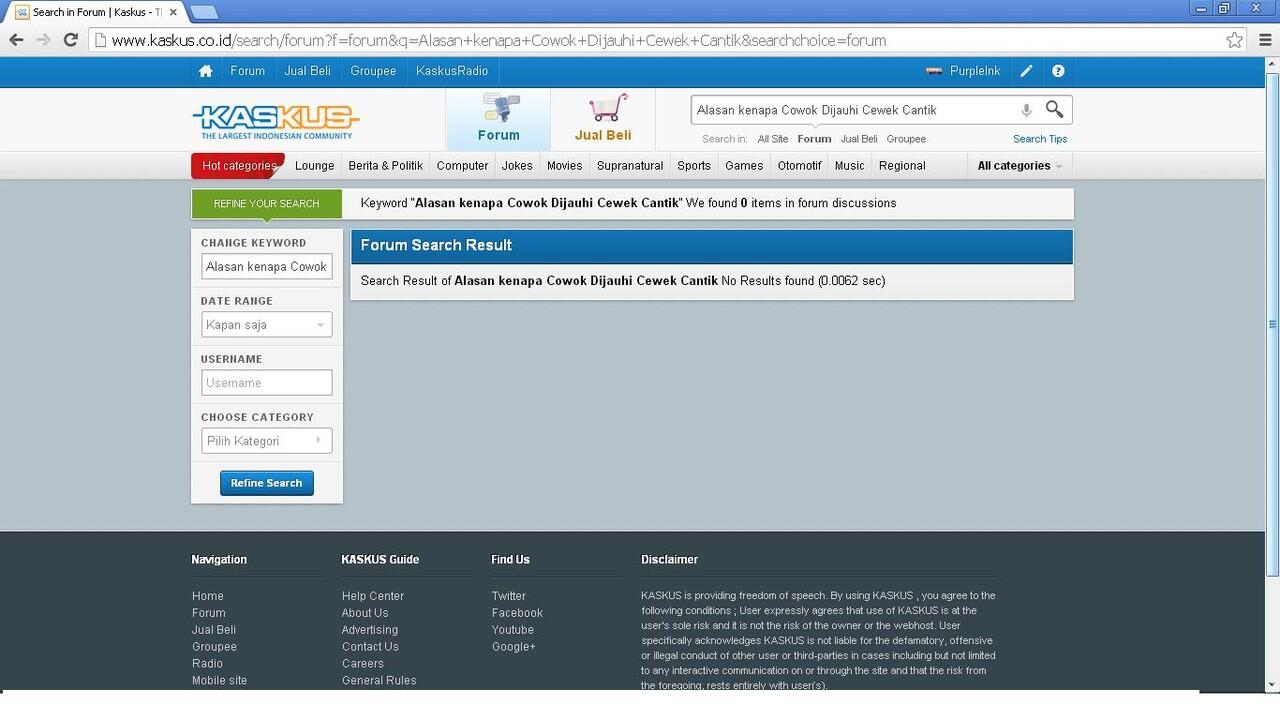The image size is (1280, 720).
Task: Open the Otomotif category
Action: [x=799, y=166]
